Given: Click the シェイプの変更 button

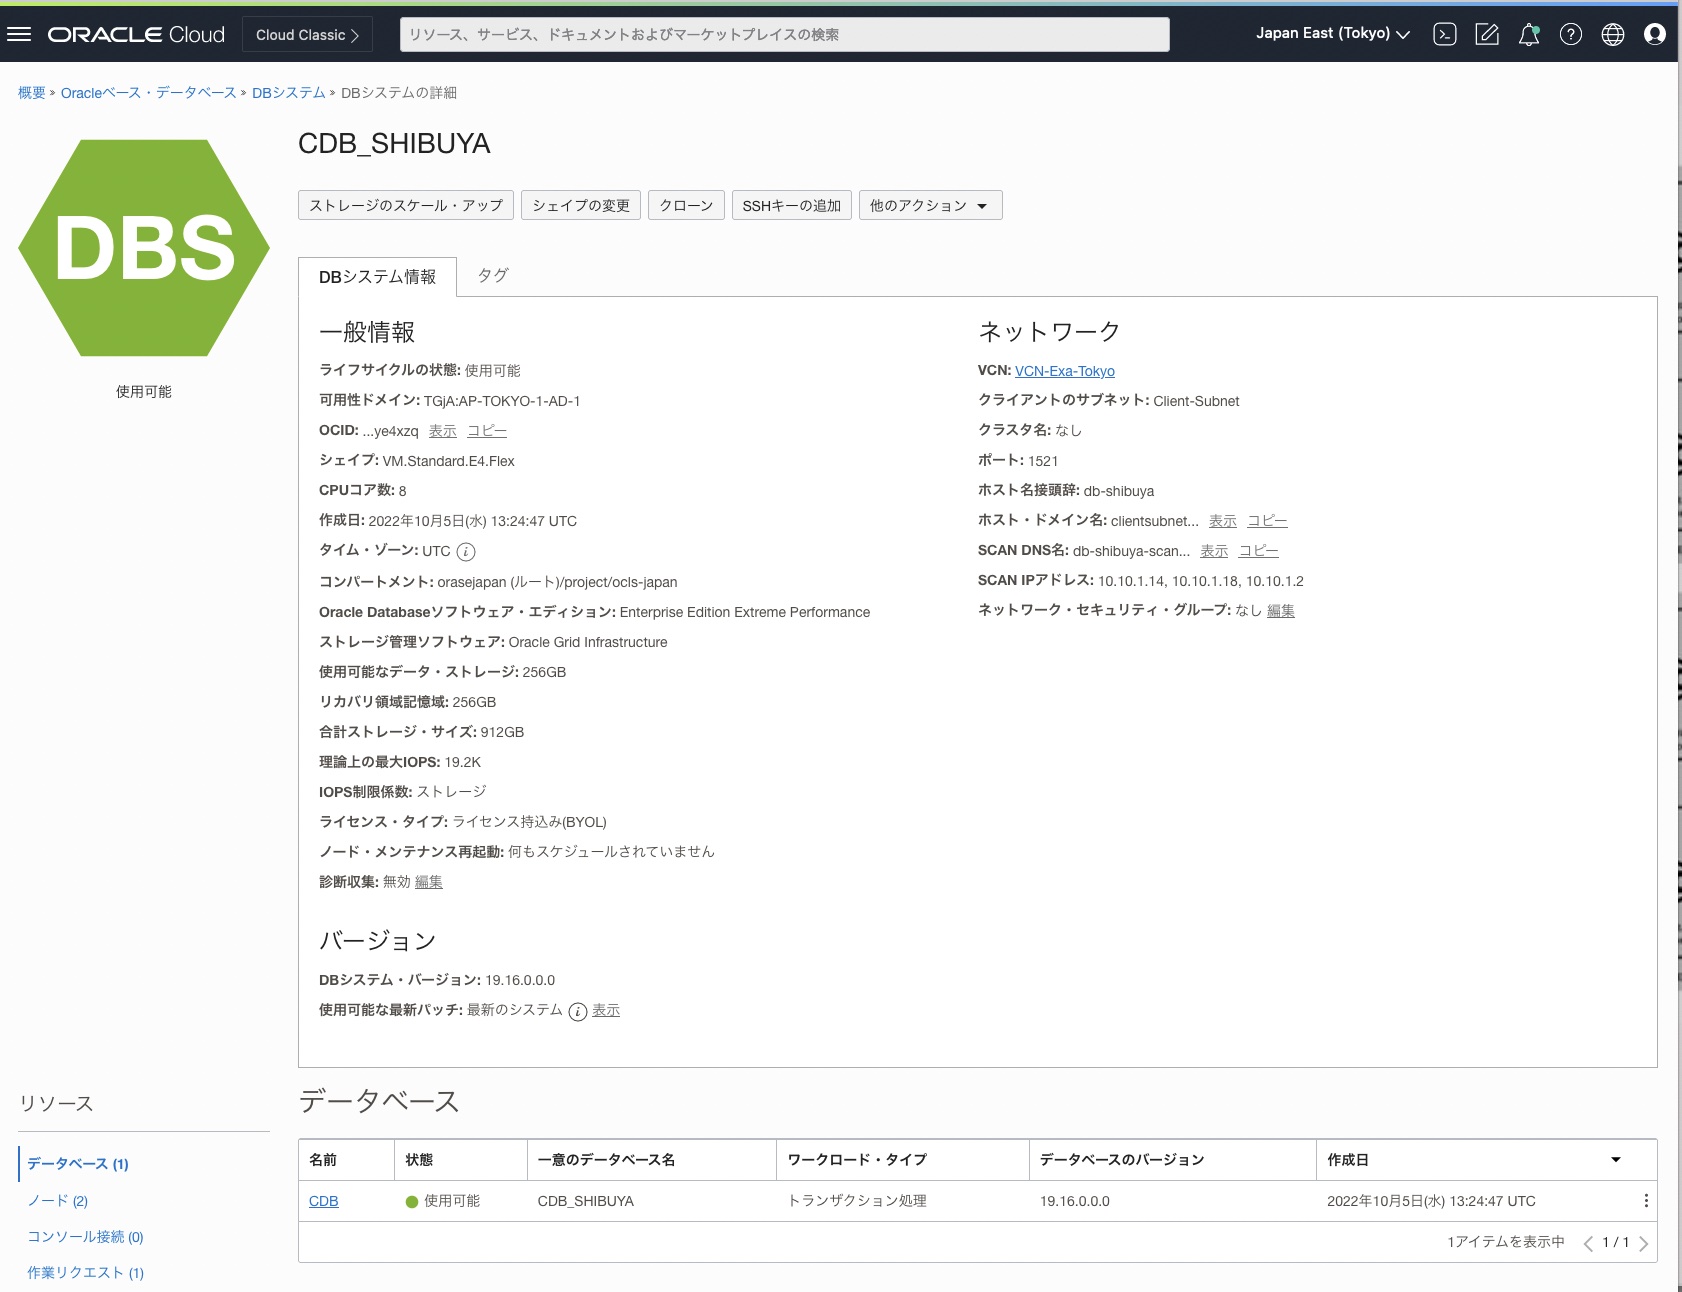Looking at the screenshot, I should pos(581,205).
